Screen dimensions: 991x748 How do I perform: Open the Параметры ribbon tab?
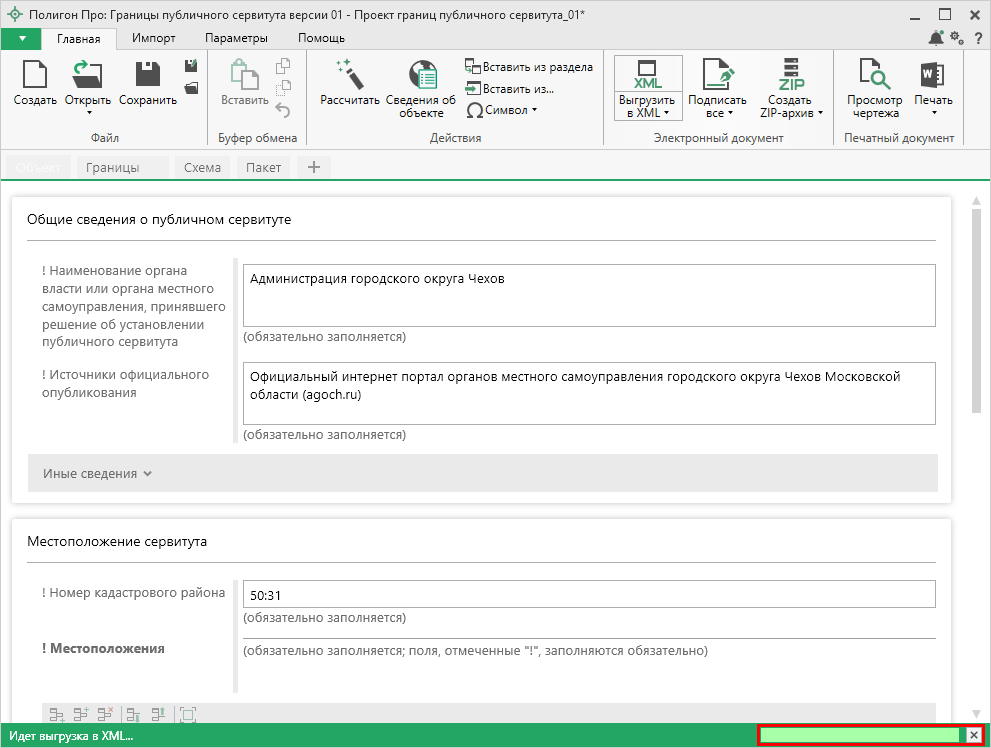(236, 38)
